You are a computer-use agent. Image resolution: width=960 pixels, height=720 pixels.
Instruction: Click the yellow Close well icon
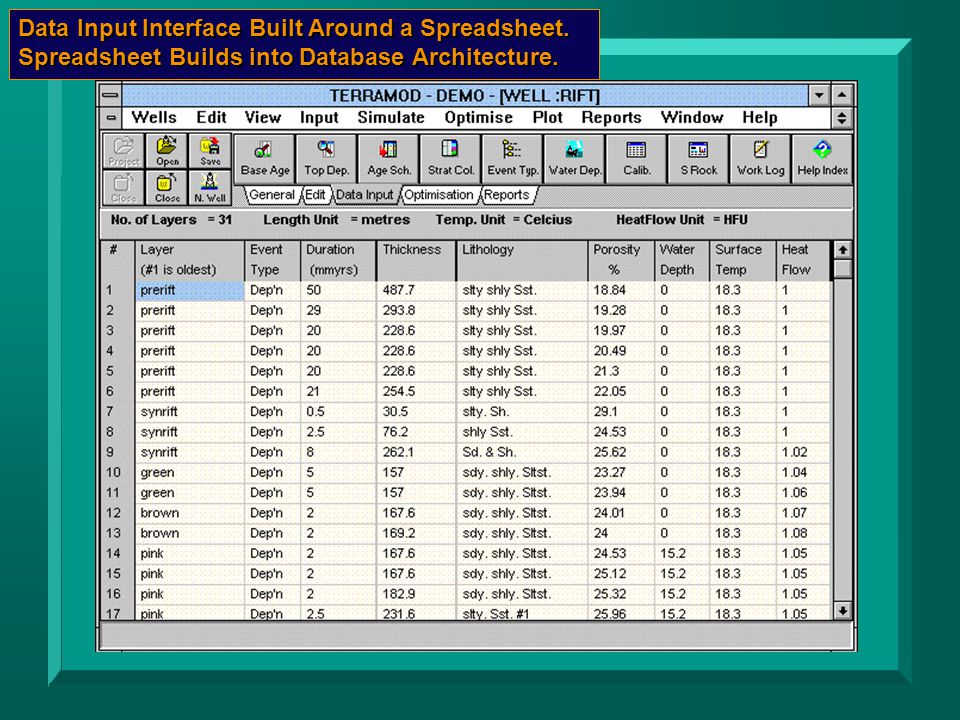pos(167,187)
